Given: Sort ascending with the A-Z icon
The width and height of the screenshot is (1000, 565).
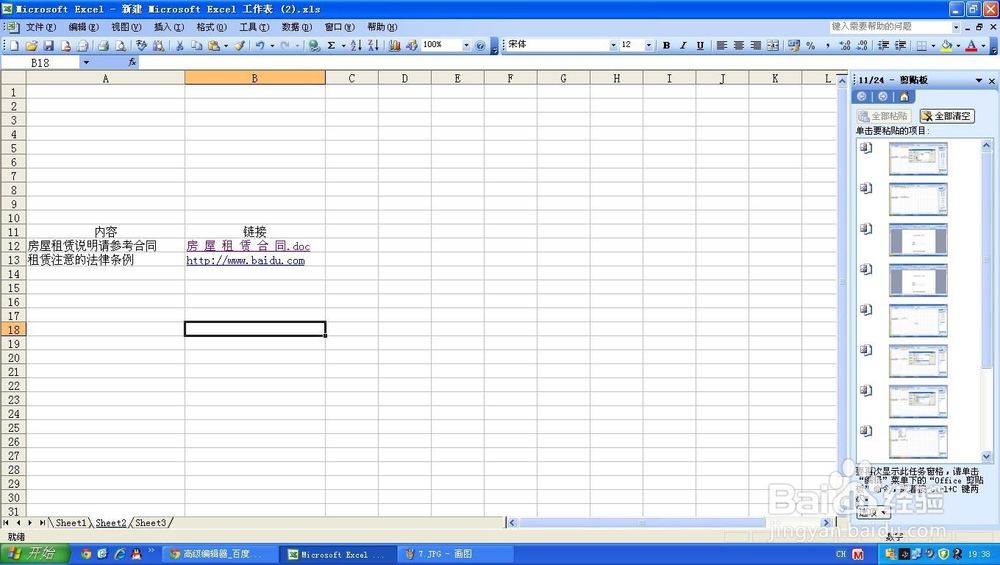Looking at the screenshot, I should [356, 45].
